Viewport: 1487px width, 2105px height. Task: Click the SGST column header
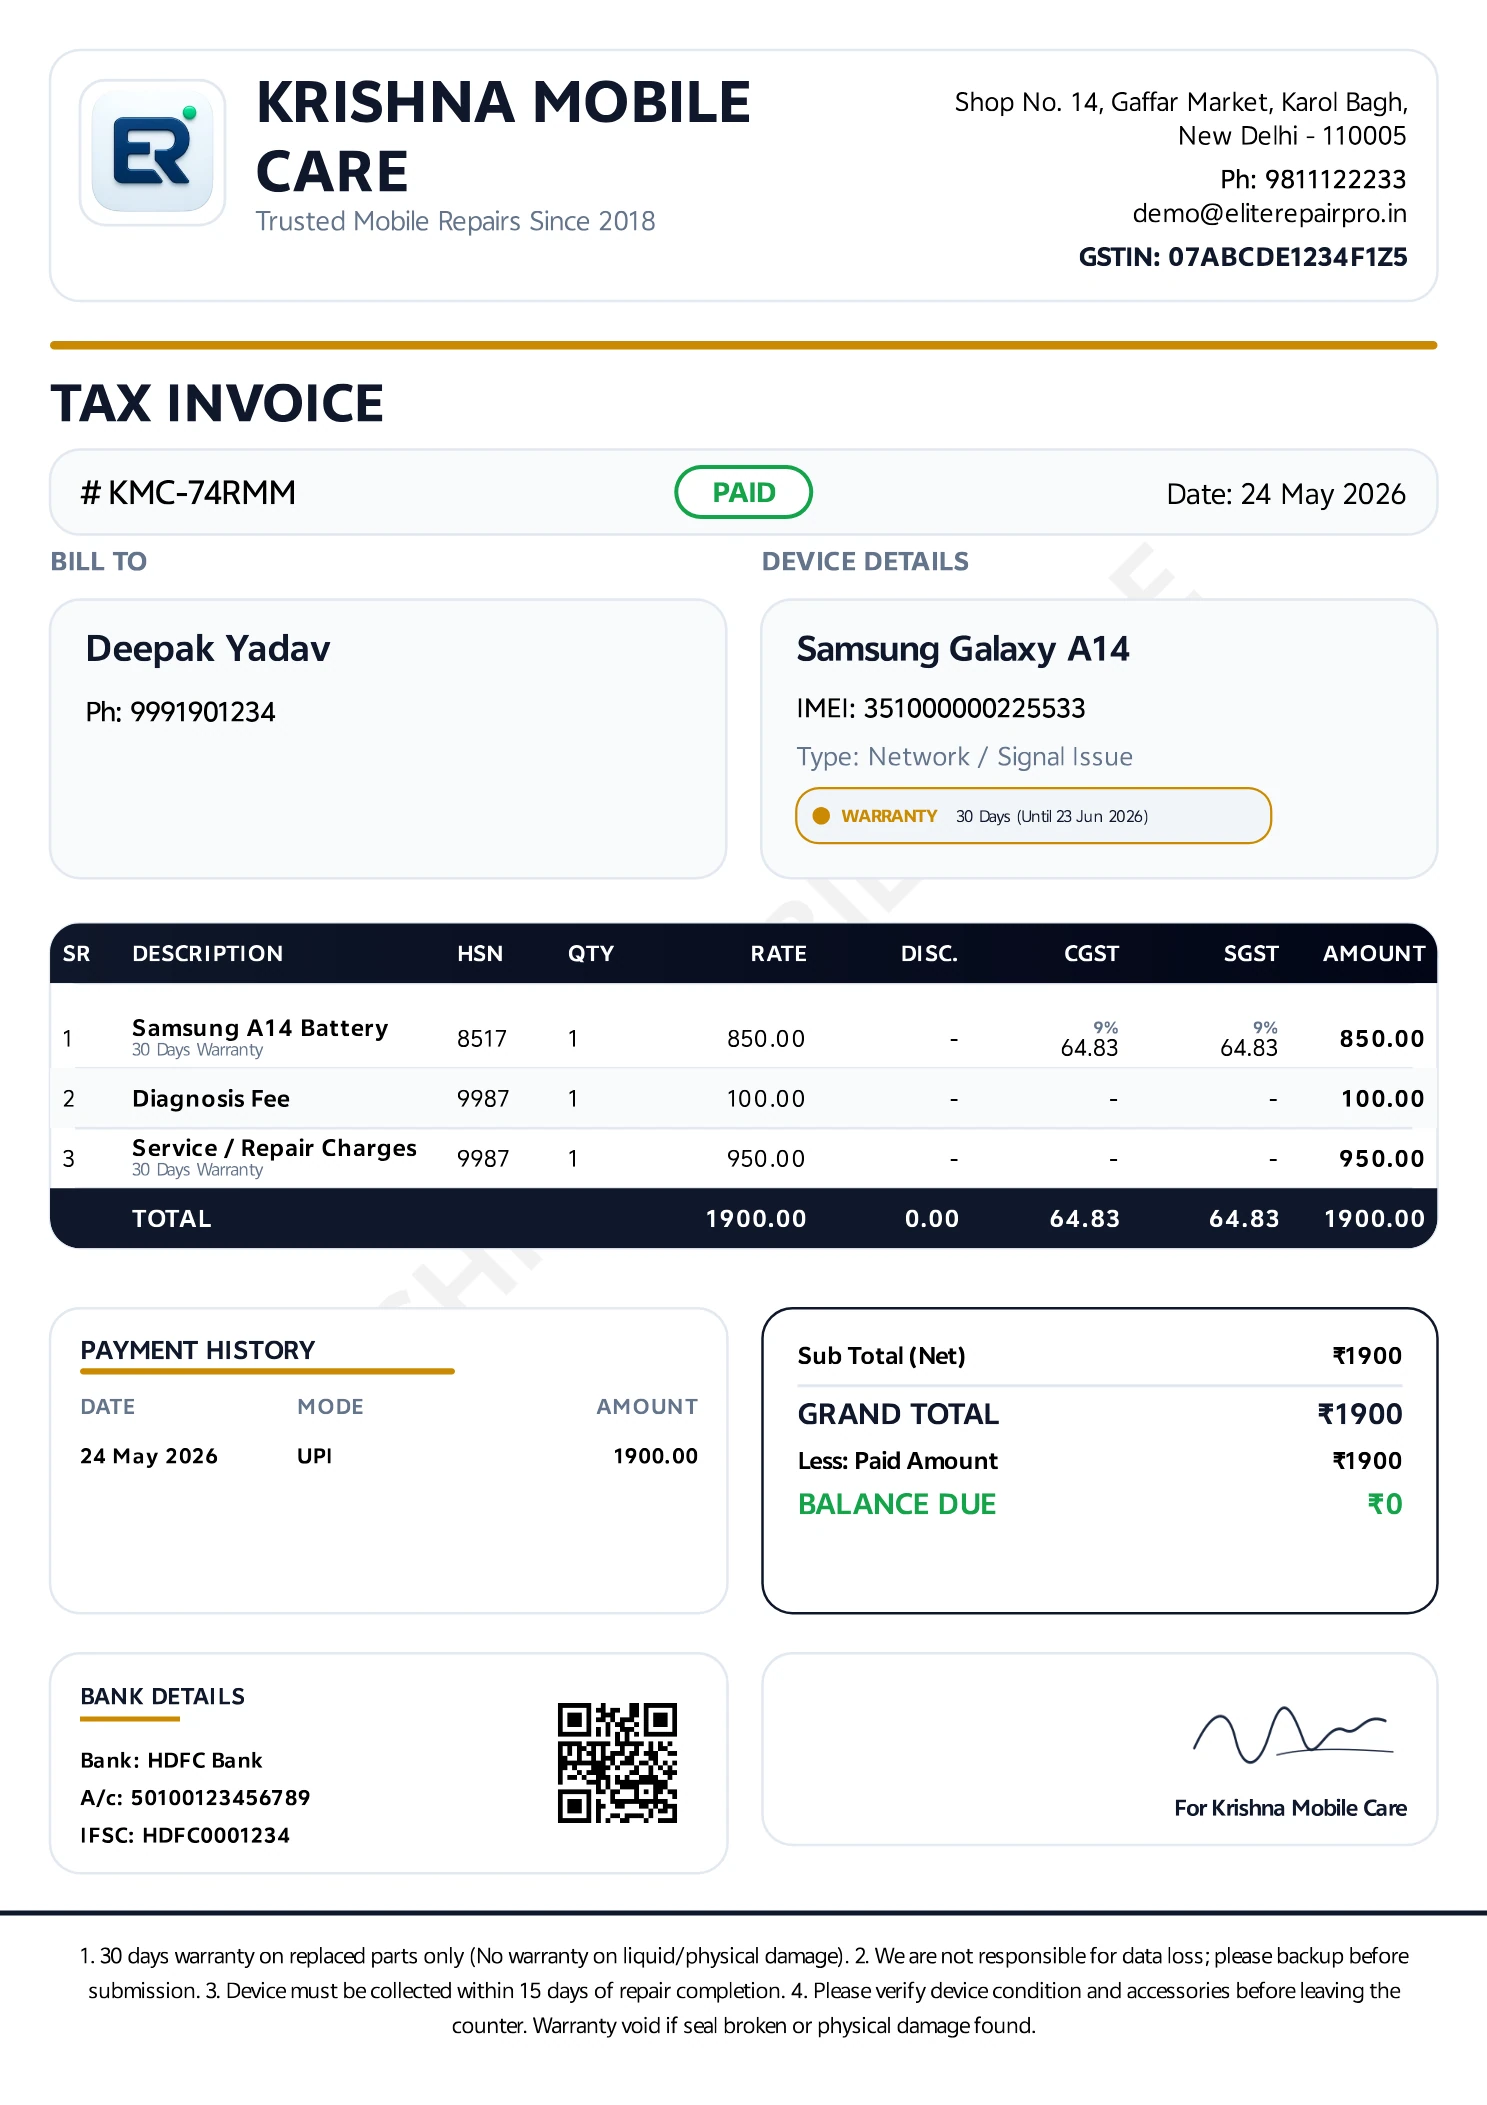click(1251, 954)
